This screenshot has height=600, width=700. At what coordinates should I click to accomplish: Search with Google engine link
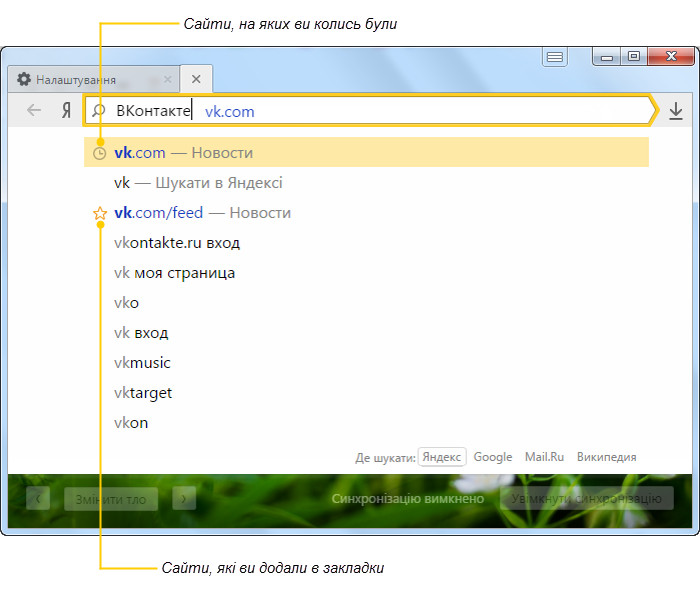coord(493,457)
